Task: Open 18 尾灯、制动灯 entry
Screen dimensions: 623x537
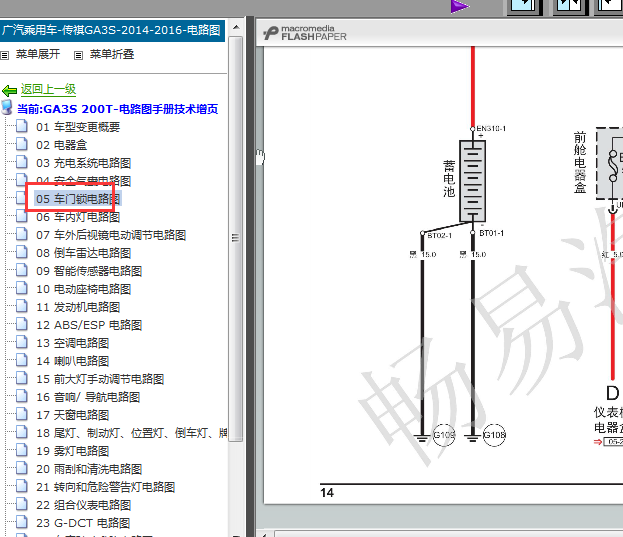Action: click(131, 433)
